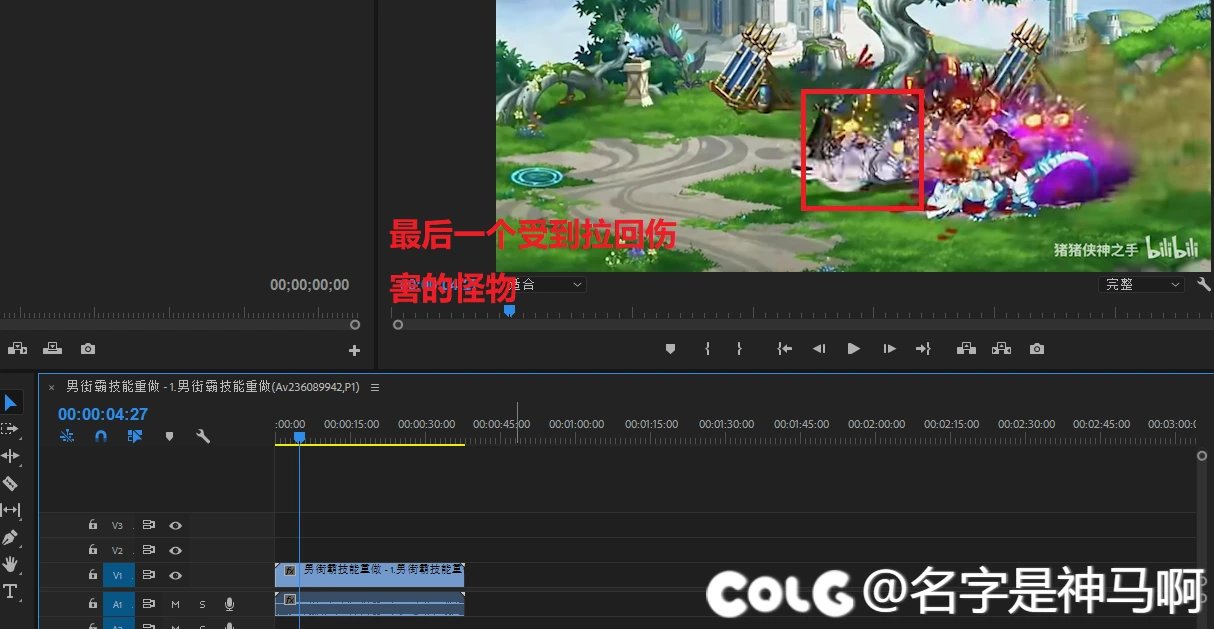Click timeline timecode 00:00:04:27
This screenshot has width=1214, height=629.
[x=103, y=414]
